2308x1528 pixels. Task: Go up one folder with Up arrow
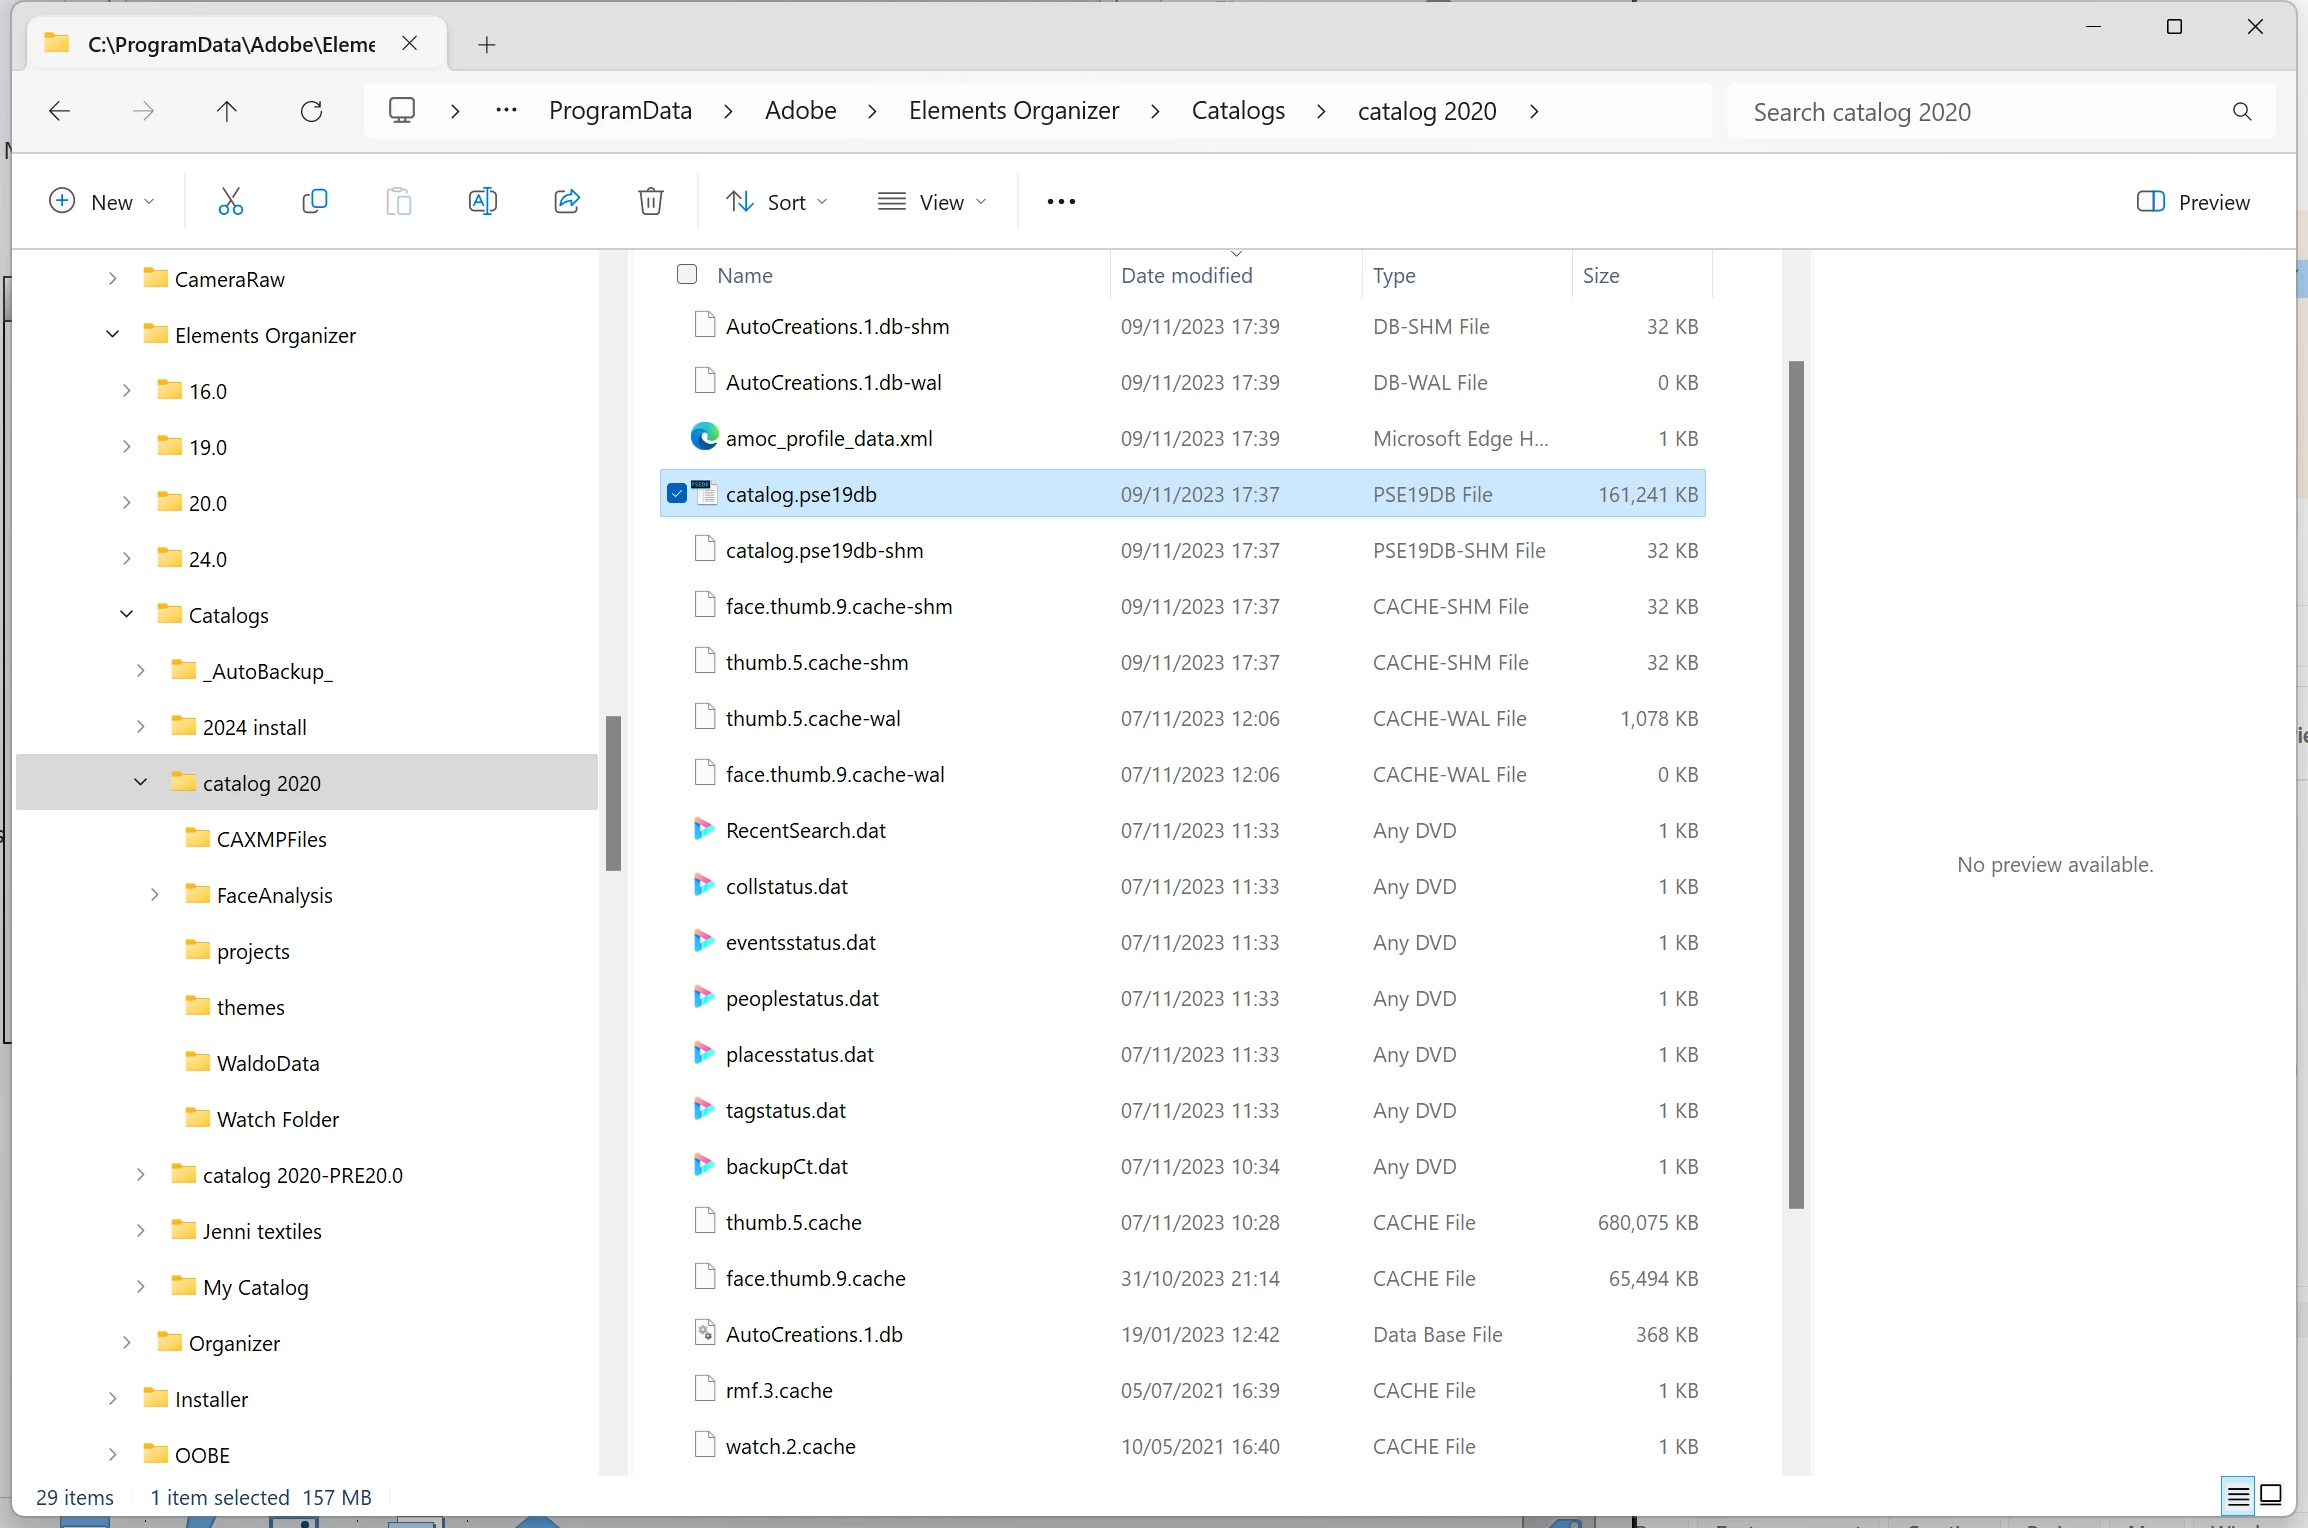click(x=227, y=111)
